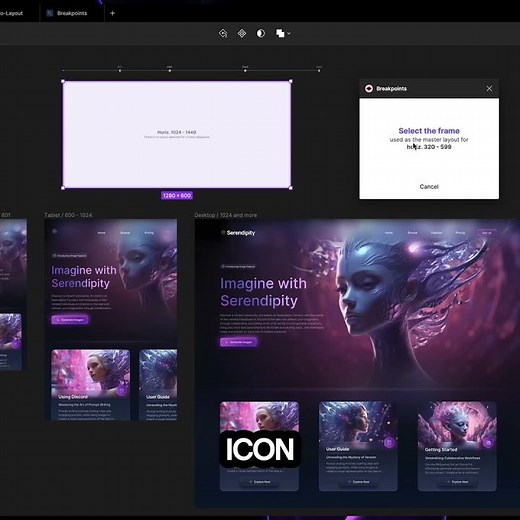The image size is (520, 520).
Task: Click the 'horiz. 320 - 599' text
Action: point(429,147)
